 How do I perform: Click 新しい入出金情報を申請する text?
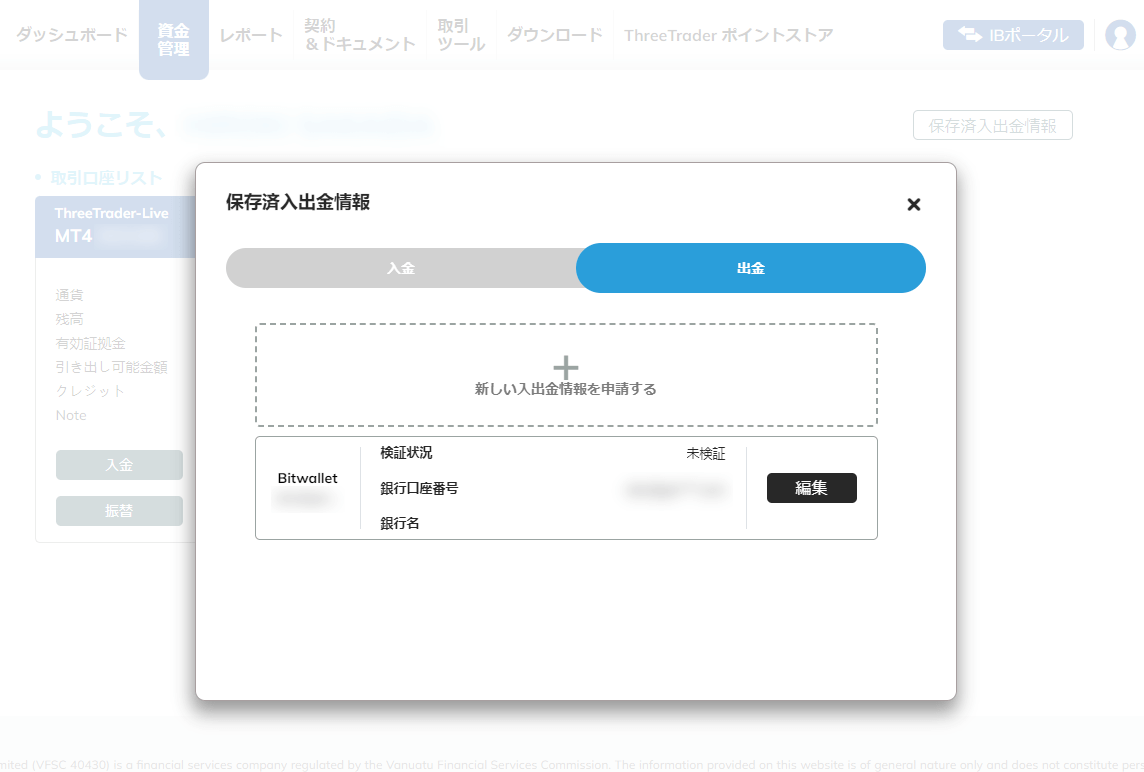(565, 389)
